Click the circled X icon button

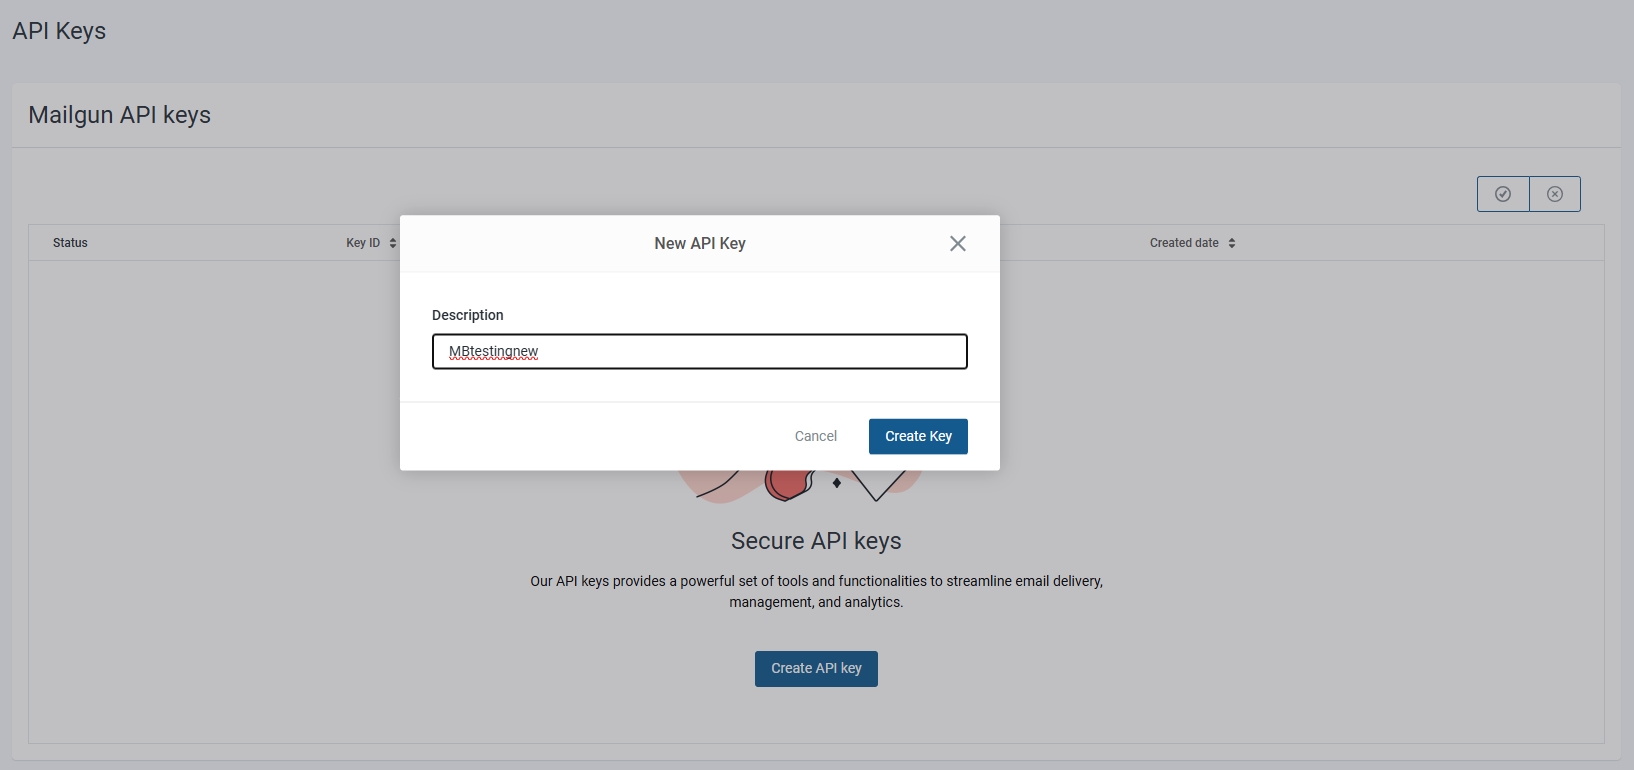(1554, 194)
